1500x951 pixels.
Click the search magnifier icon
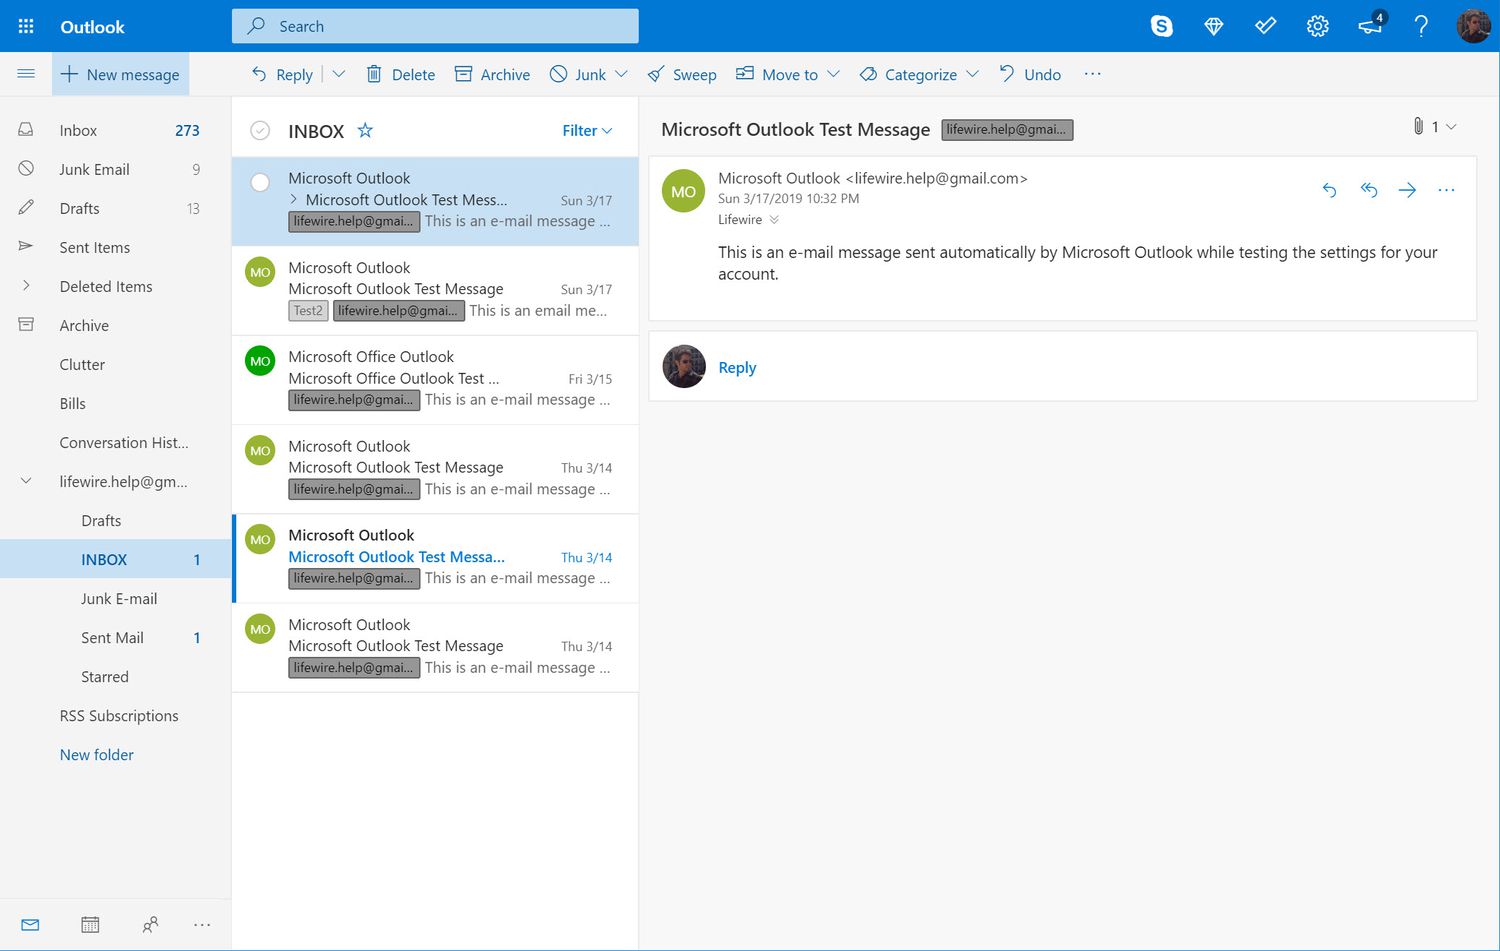click(256, 26)
